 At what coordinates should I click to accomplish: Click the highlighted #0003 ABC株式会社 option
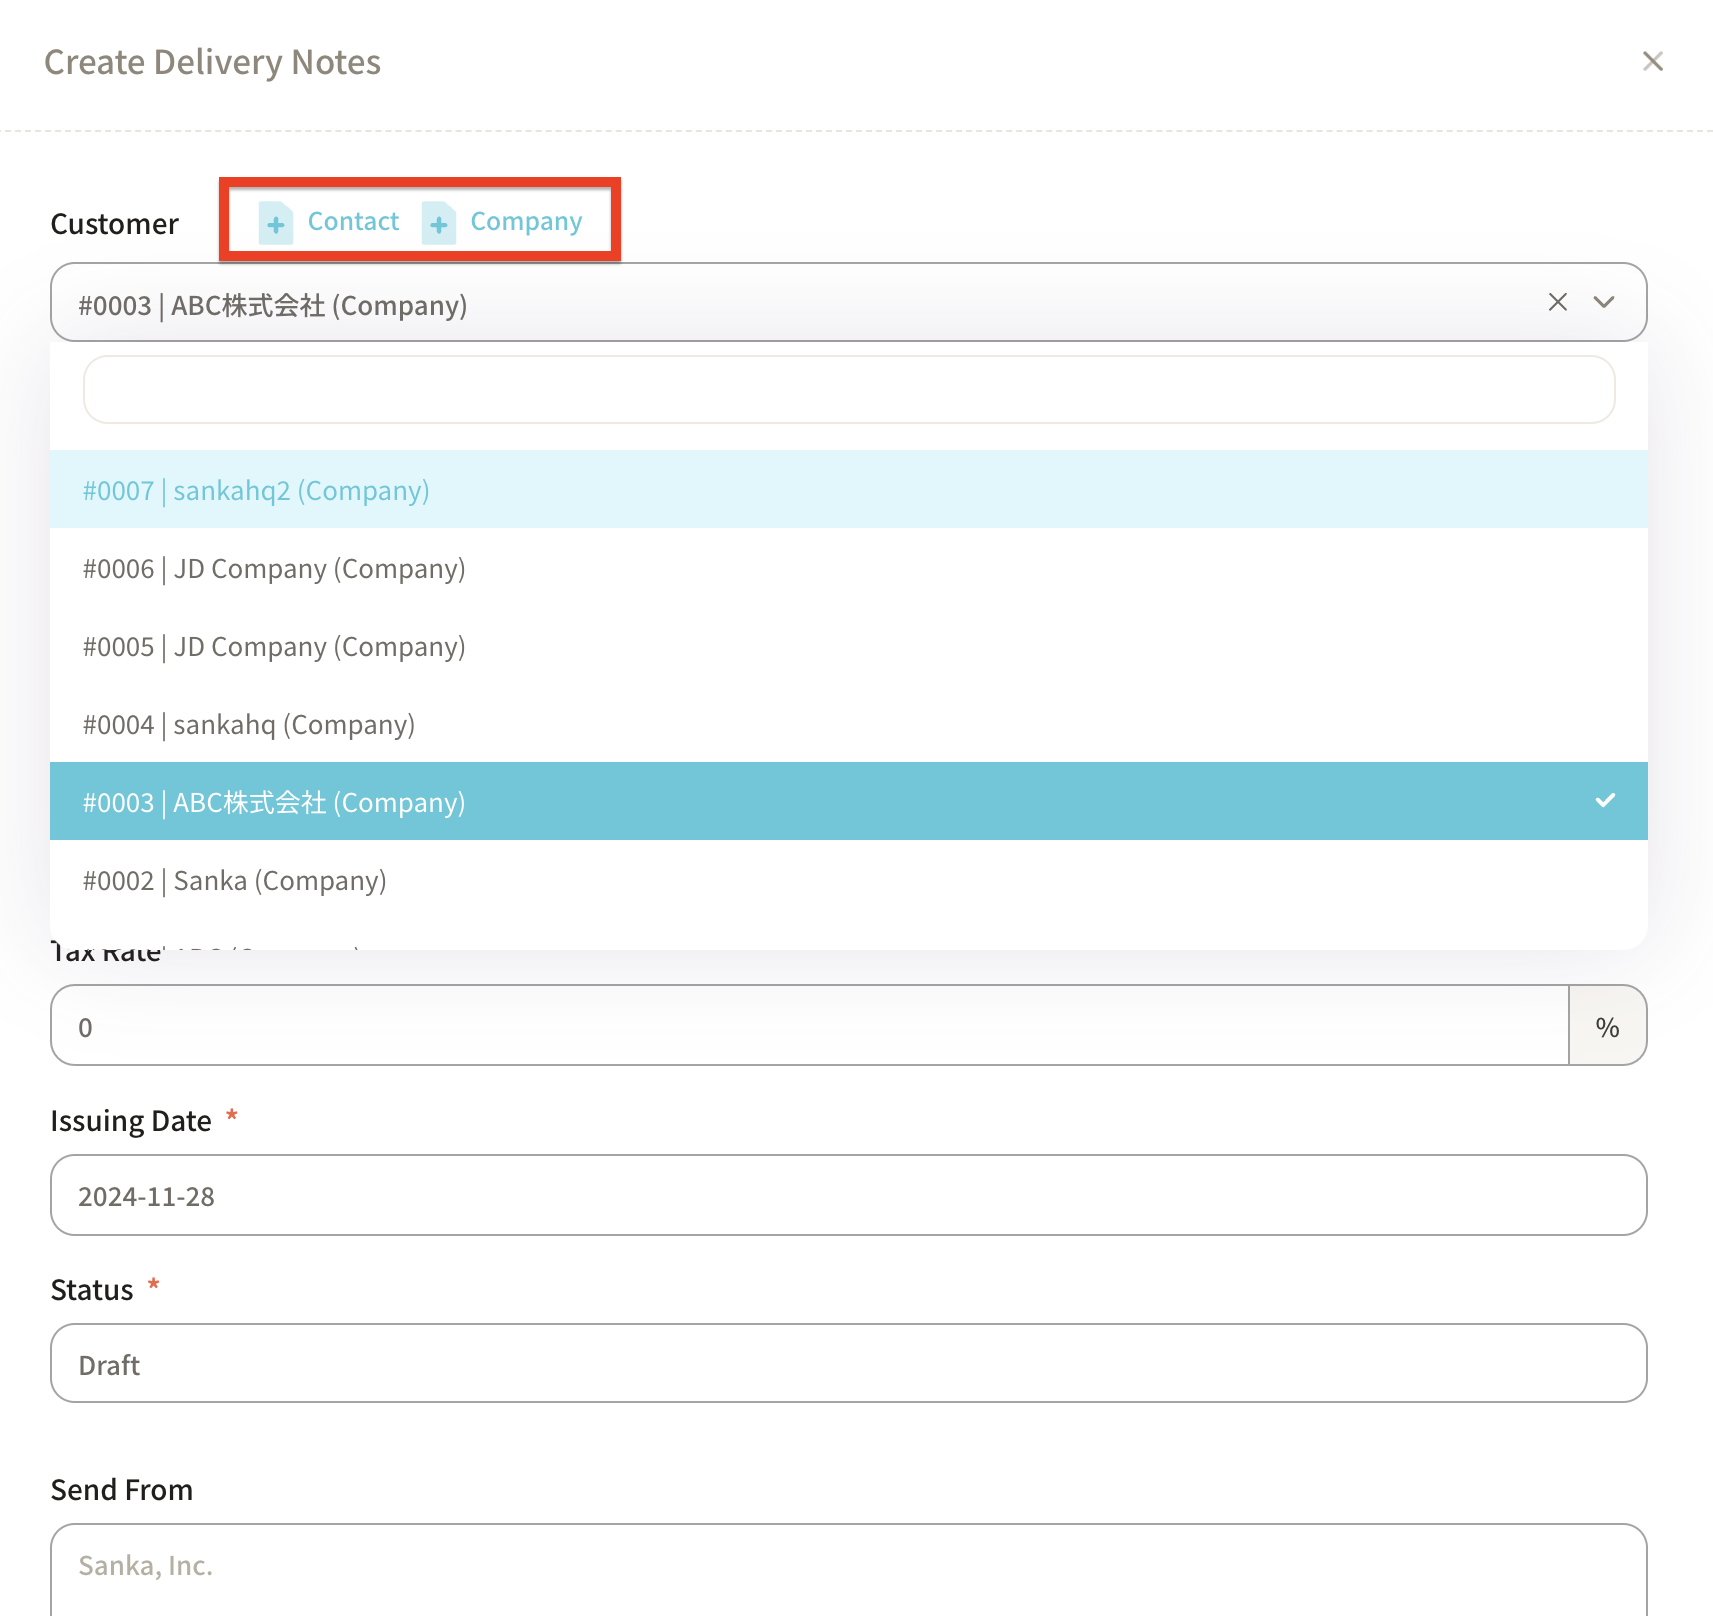pyautogui.click(x=274, y=802)
